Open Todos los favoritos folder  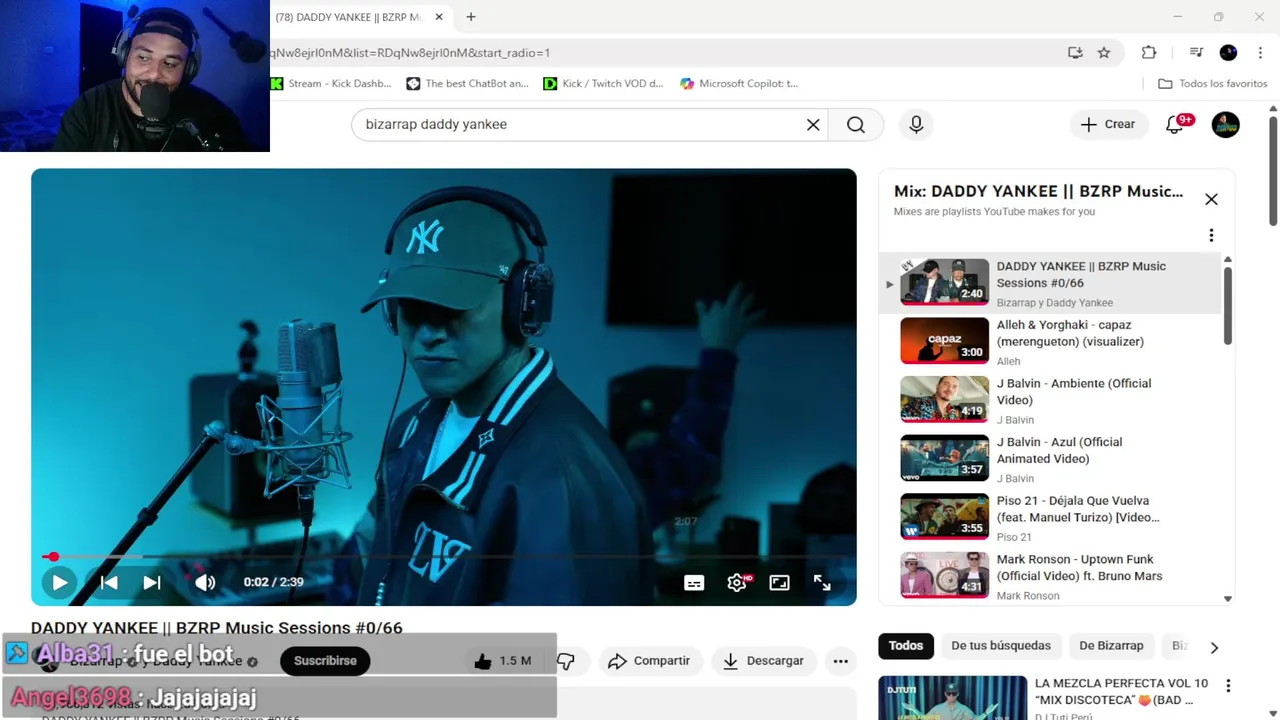[1212, 84]
